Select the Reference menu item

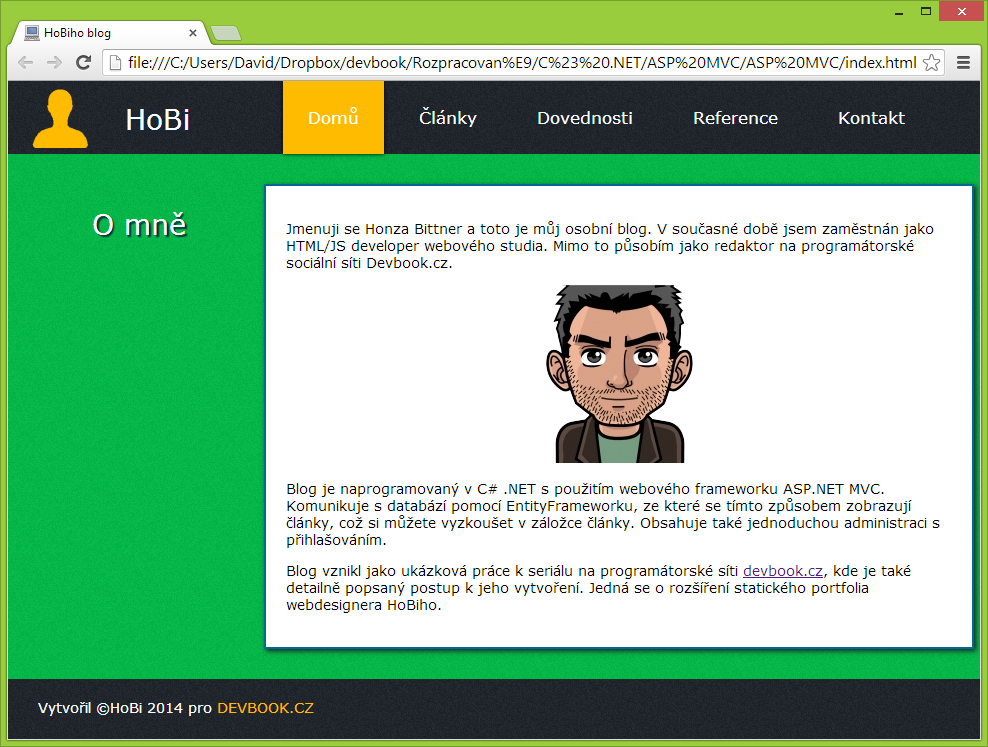(x=735, y=117)
